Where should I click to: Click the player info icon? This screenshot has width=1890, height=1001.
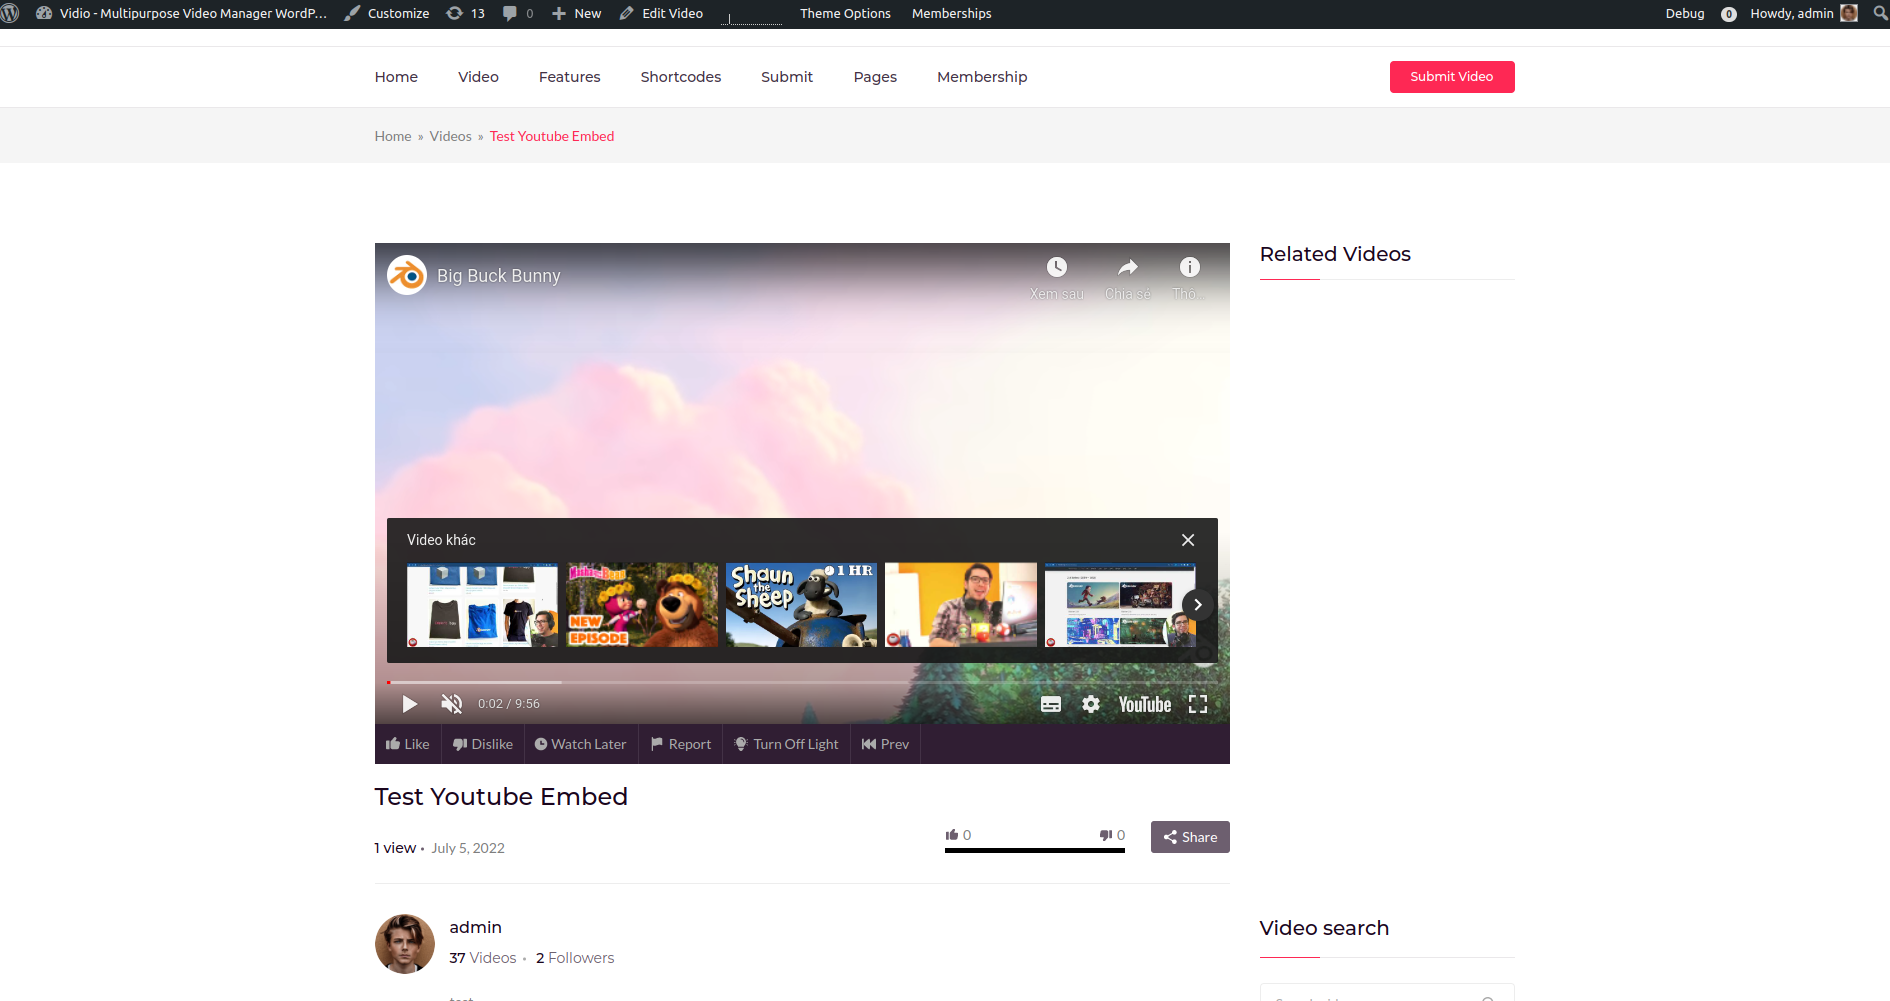point(1189,267)
